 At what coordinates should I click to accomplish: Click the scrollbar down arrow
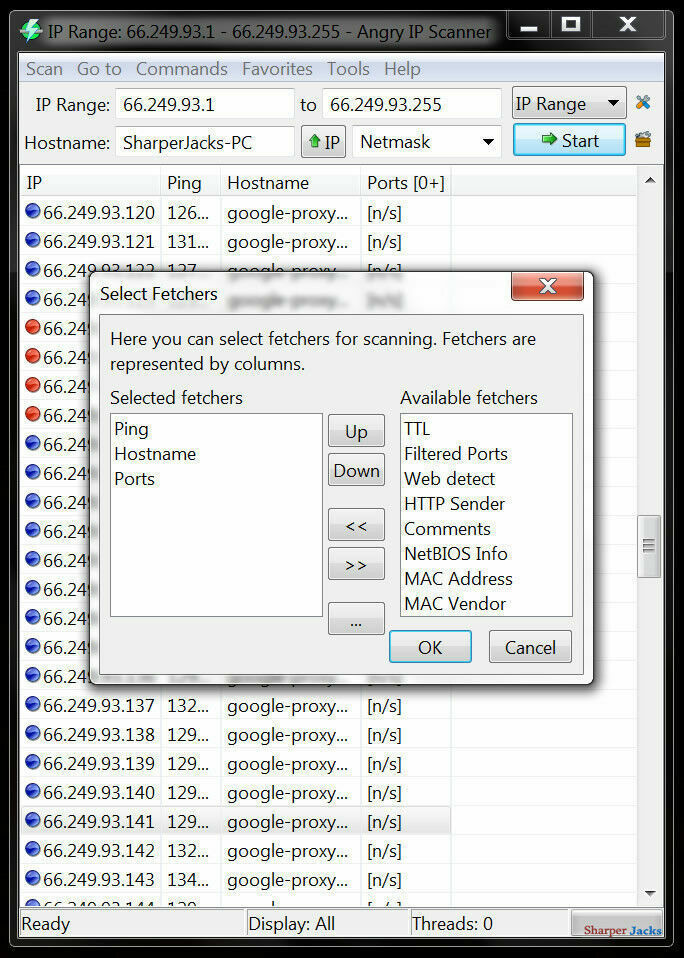click(x=650, y=894)
